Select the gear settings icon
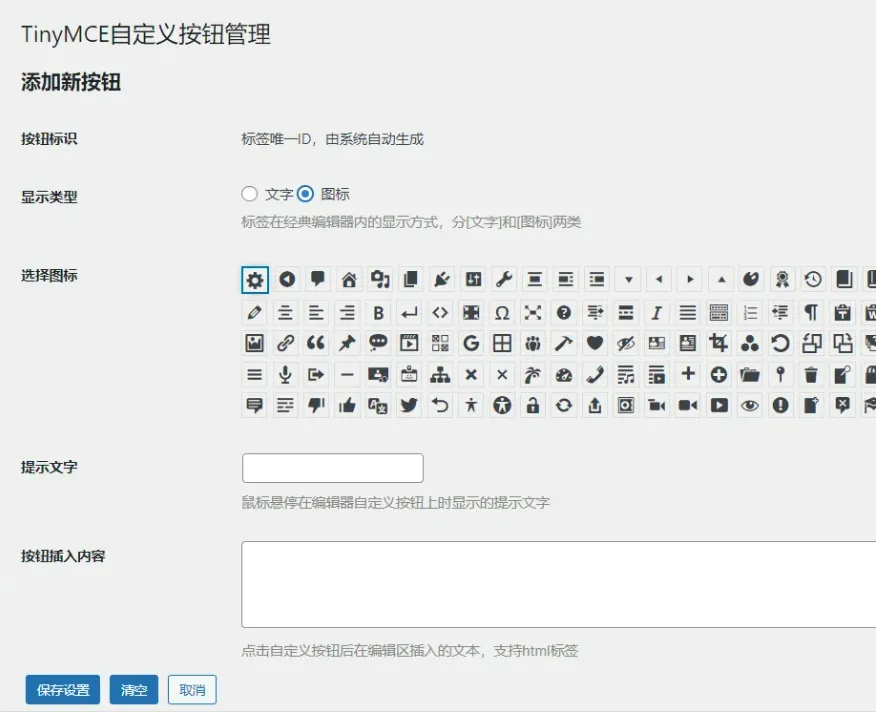 click(x=255, y=279)
